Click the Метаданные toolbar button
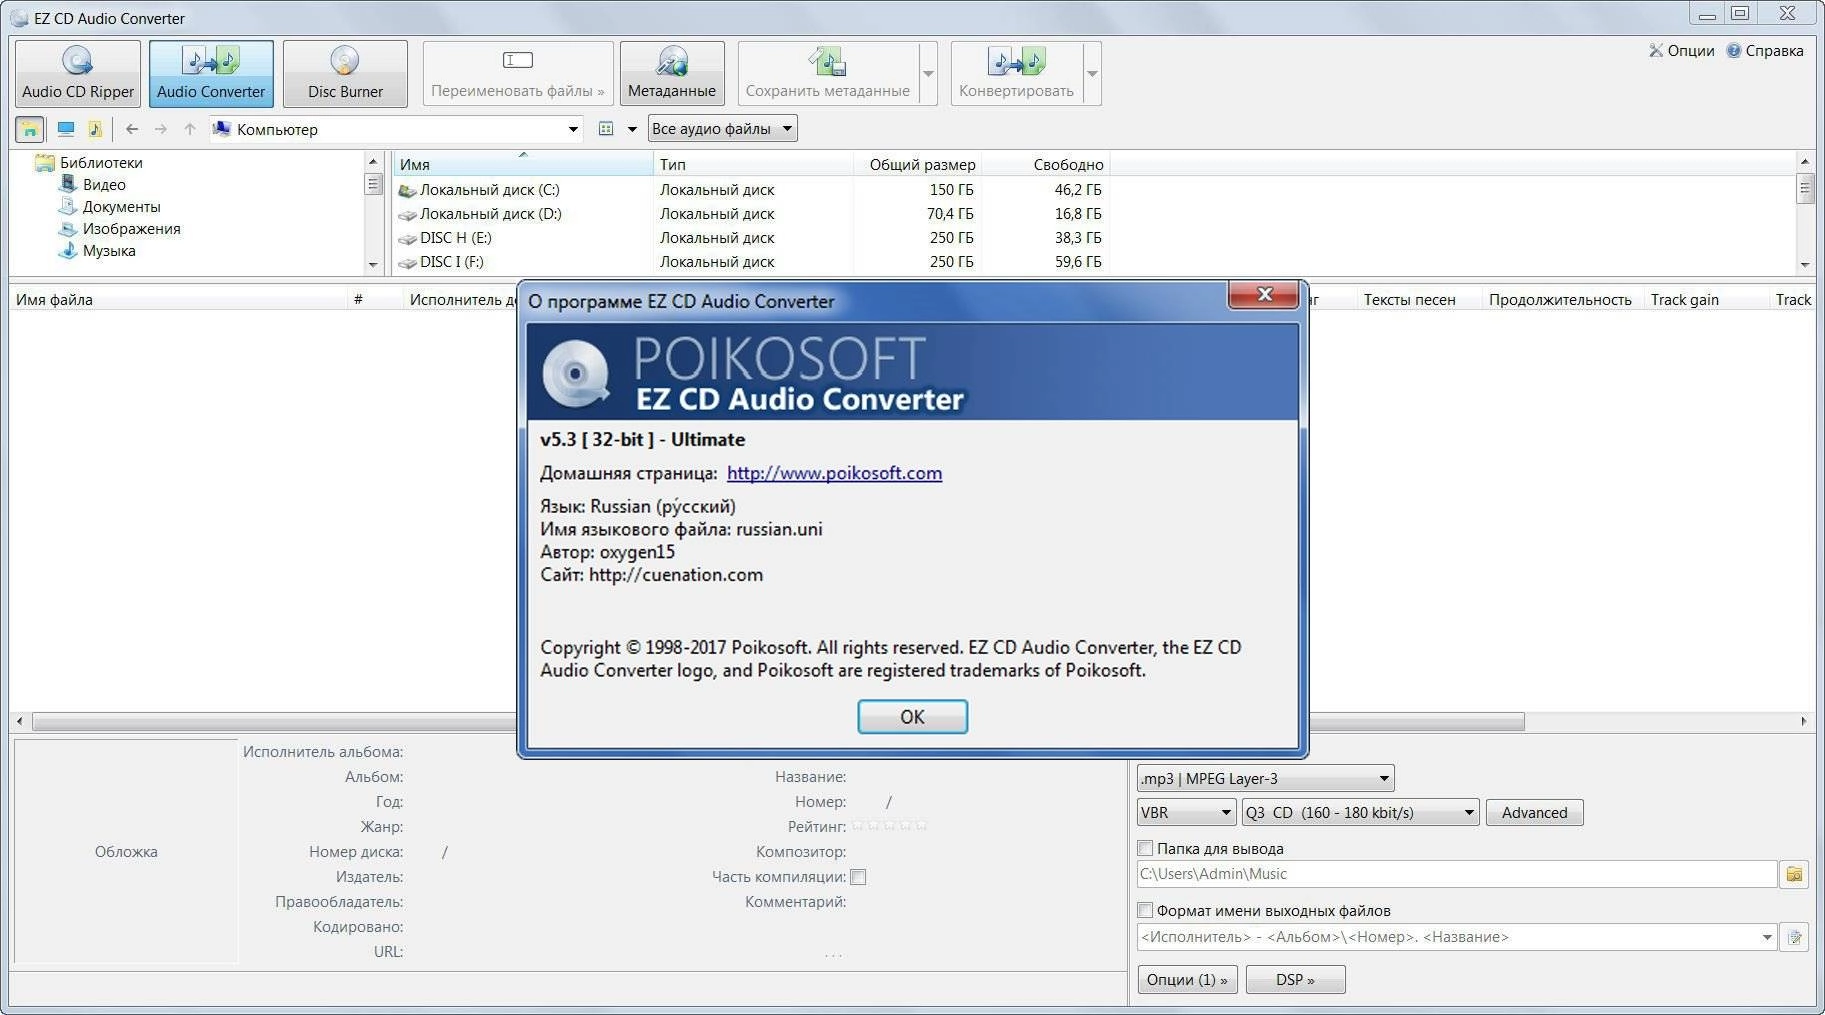Screen dimensions: 1825x1015 point(672,74)
